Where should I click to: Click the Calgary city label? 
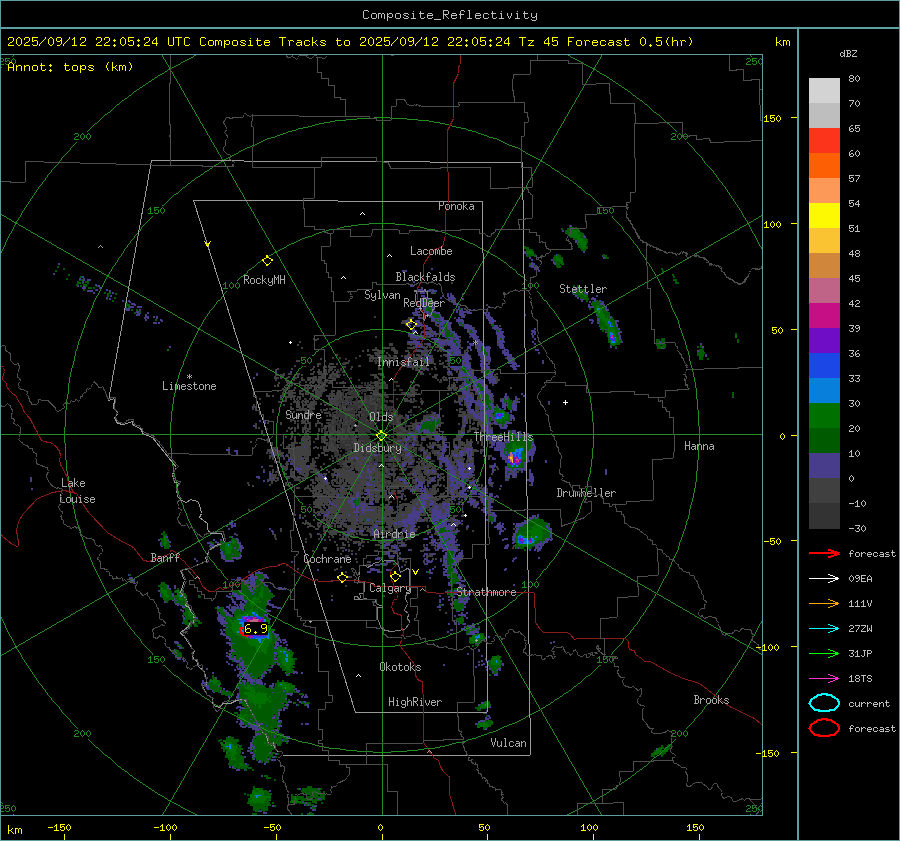pyautogui.click(x=390, y=588)
